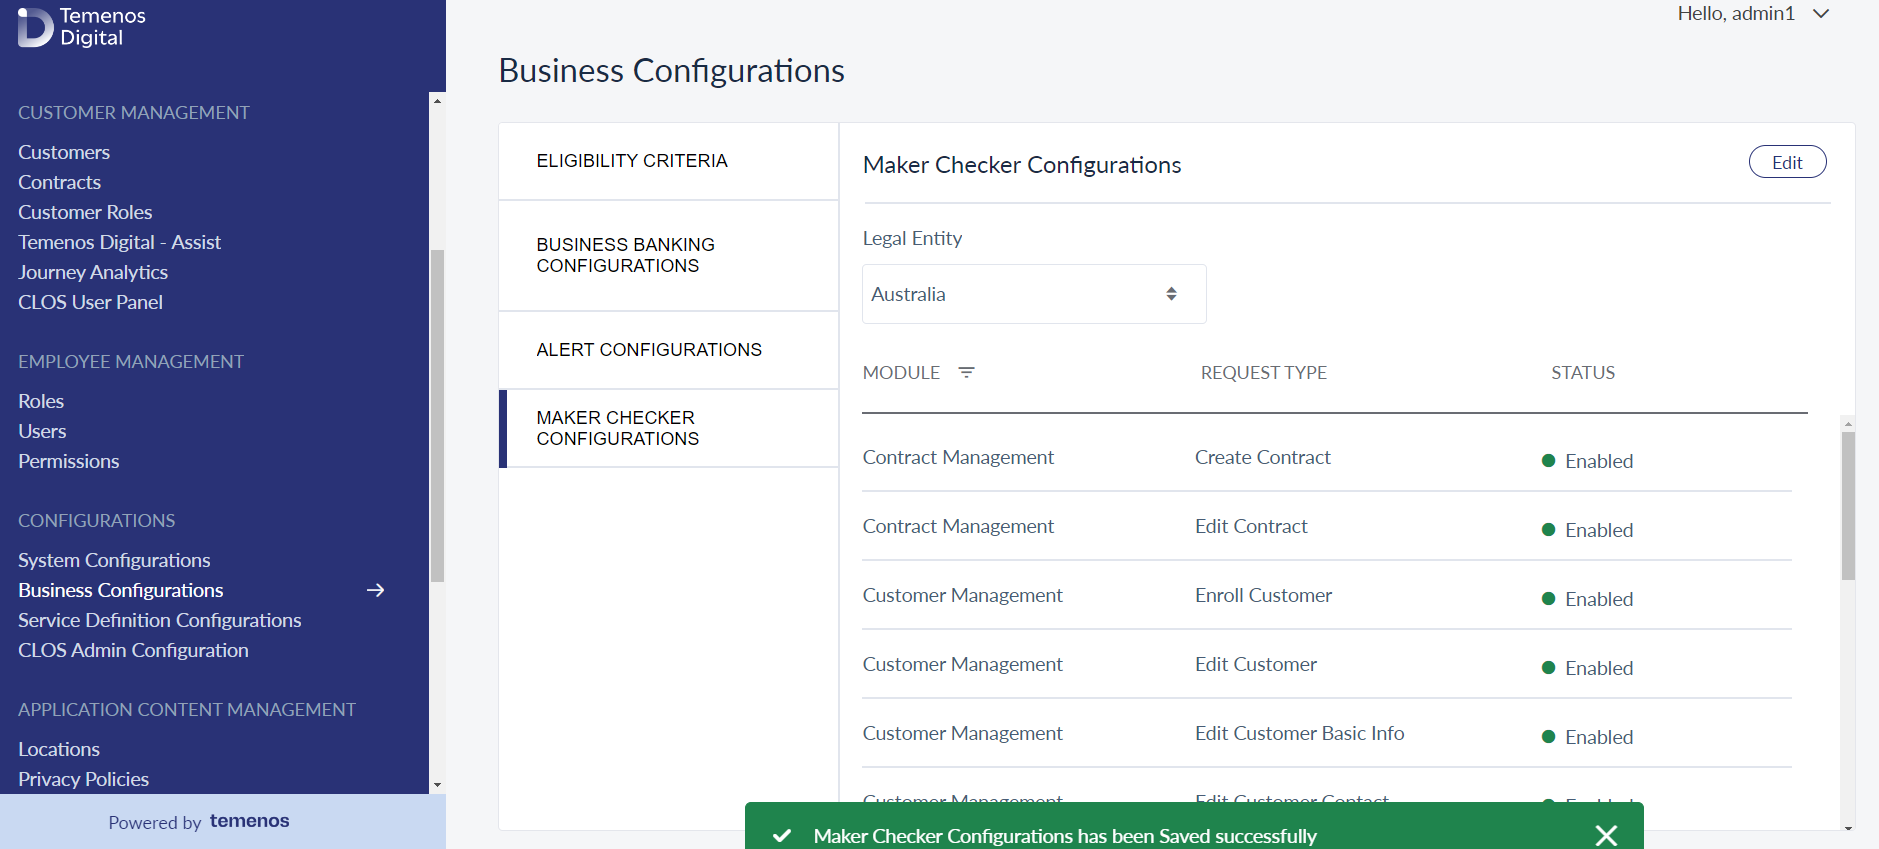Screen dimensions: 1879x849
Task: Open Permissions page
Action: [68, 461]
